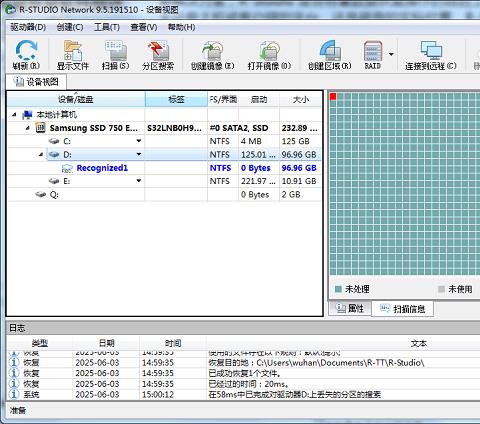Open the 驱动器(D) menu
Image resolution: width=480 pixels, height=424 pixels.
(28, 27)
